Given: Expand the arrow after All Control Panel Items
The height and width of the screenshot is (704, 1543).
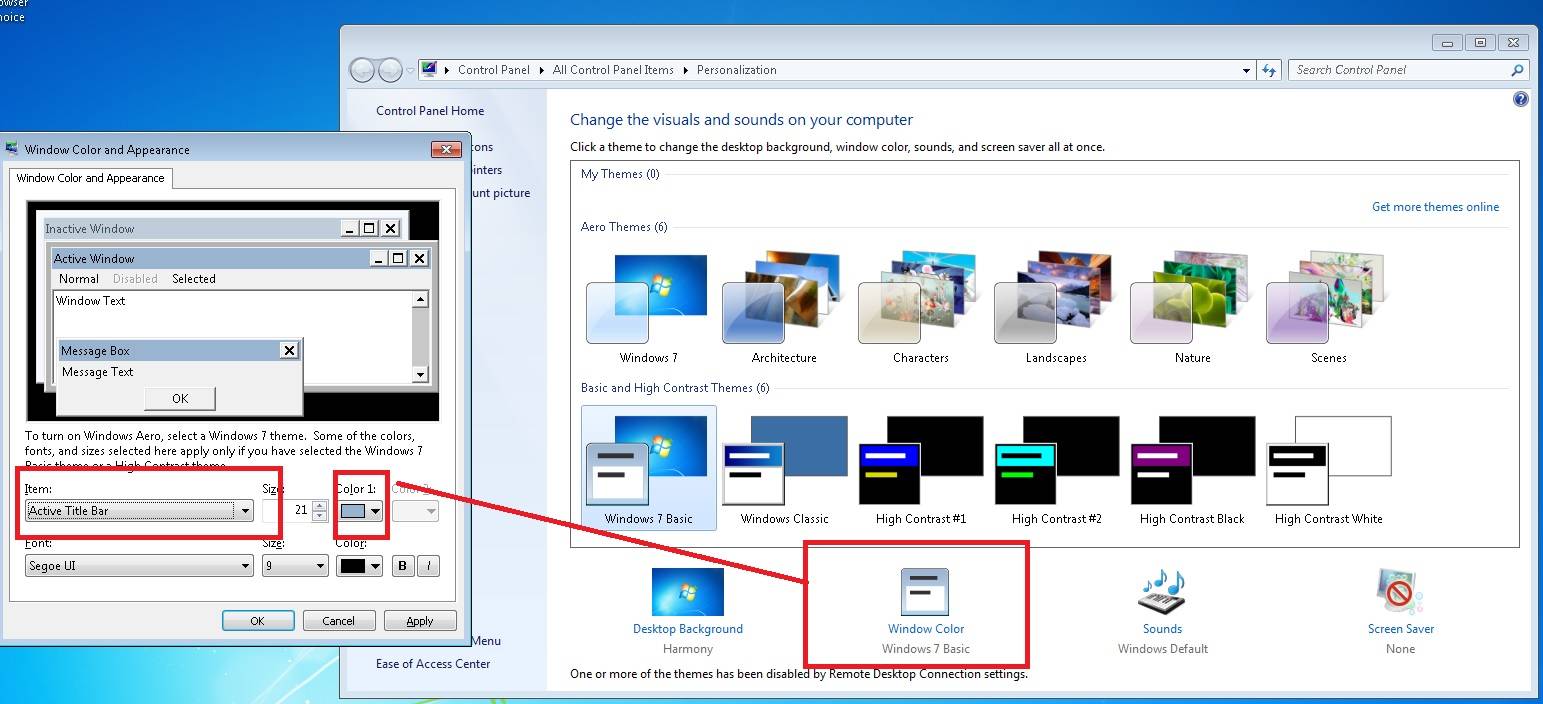Looking at the screenshot, I should (685, 70).
